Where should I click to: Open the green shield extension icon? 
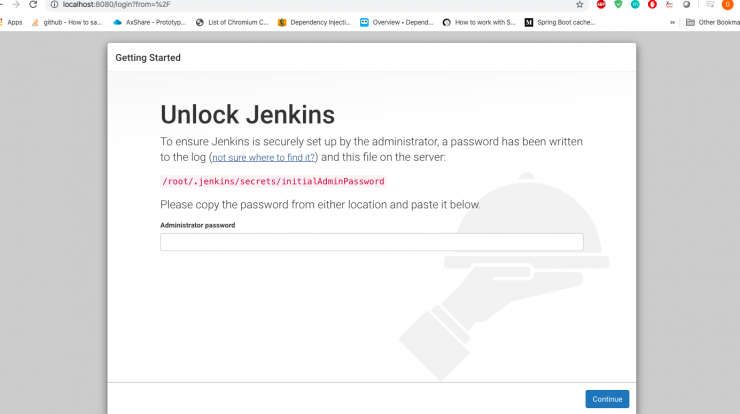(618, 5)
